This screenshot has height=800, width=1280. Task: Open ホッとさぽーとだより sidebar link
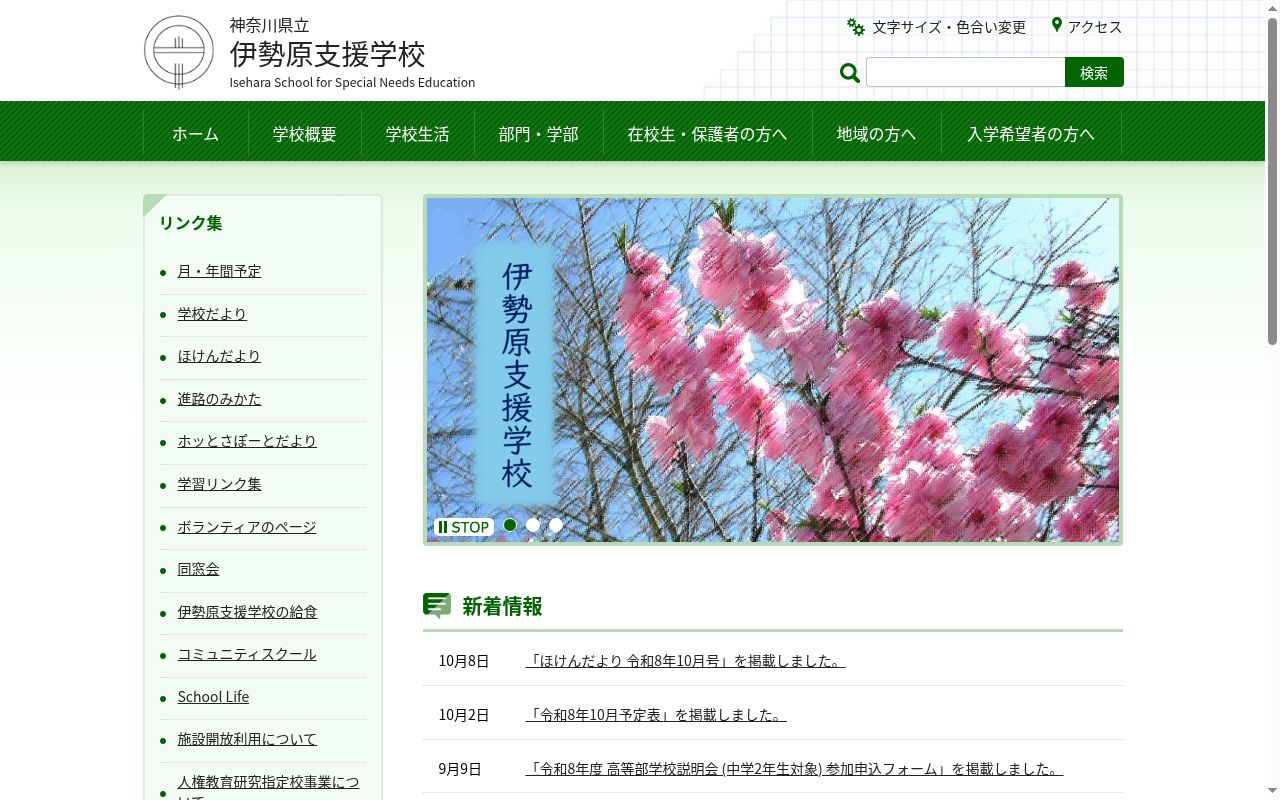tap(247, 441)
